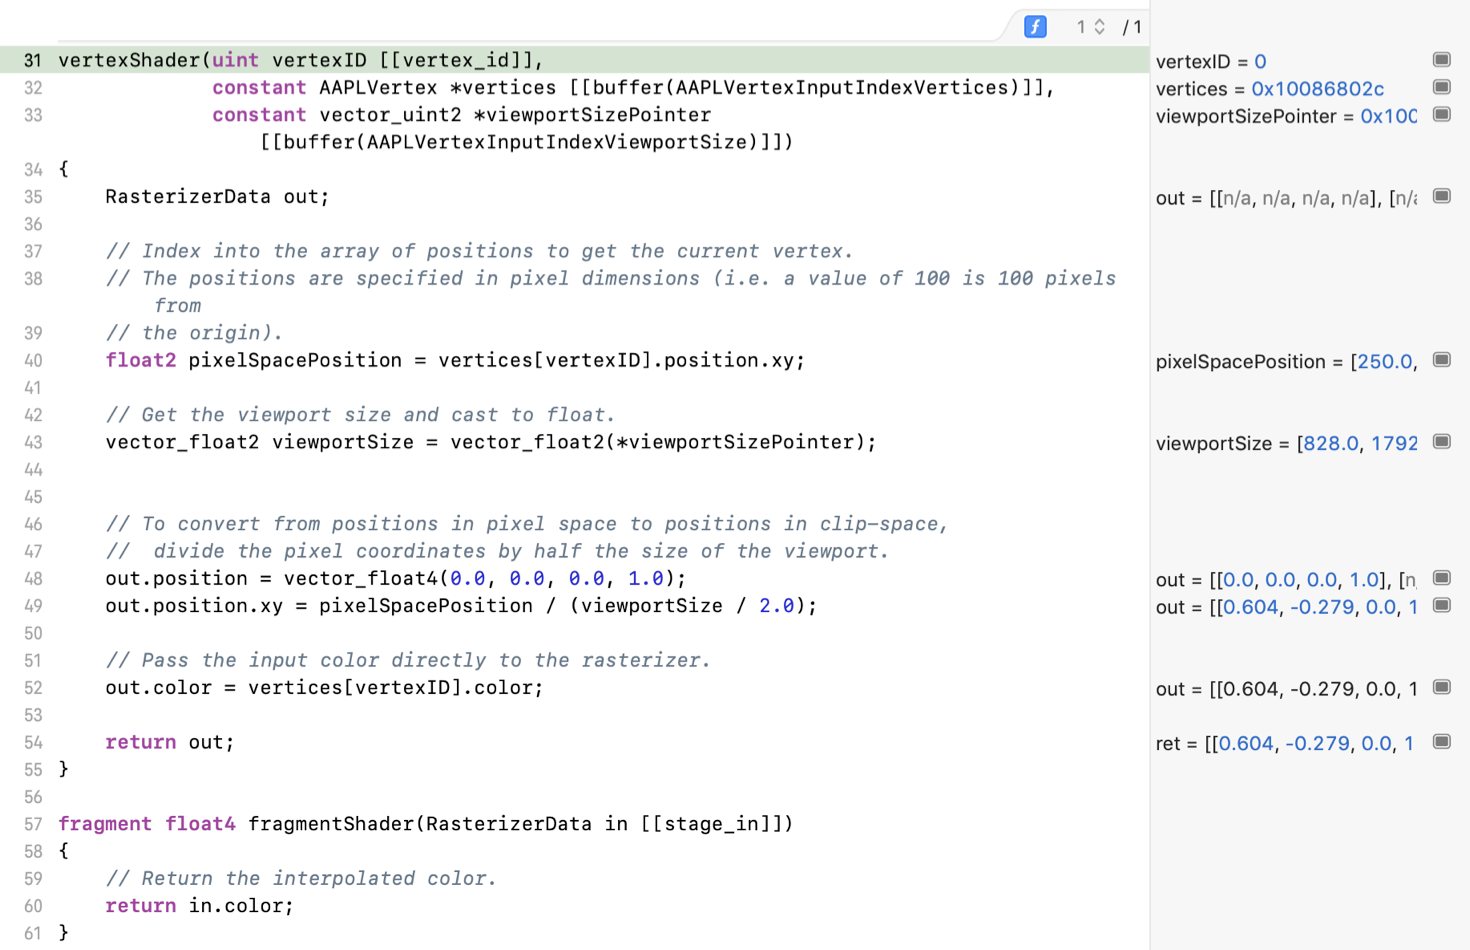Show value popup icon for viewportSizePointer row

click(x=1441, y=114)
